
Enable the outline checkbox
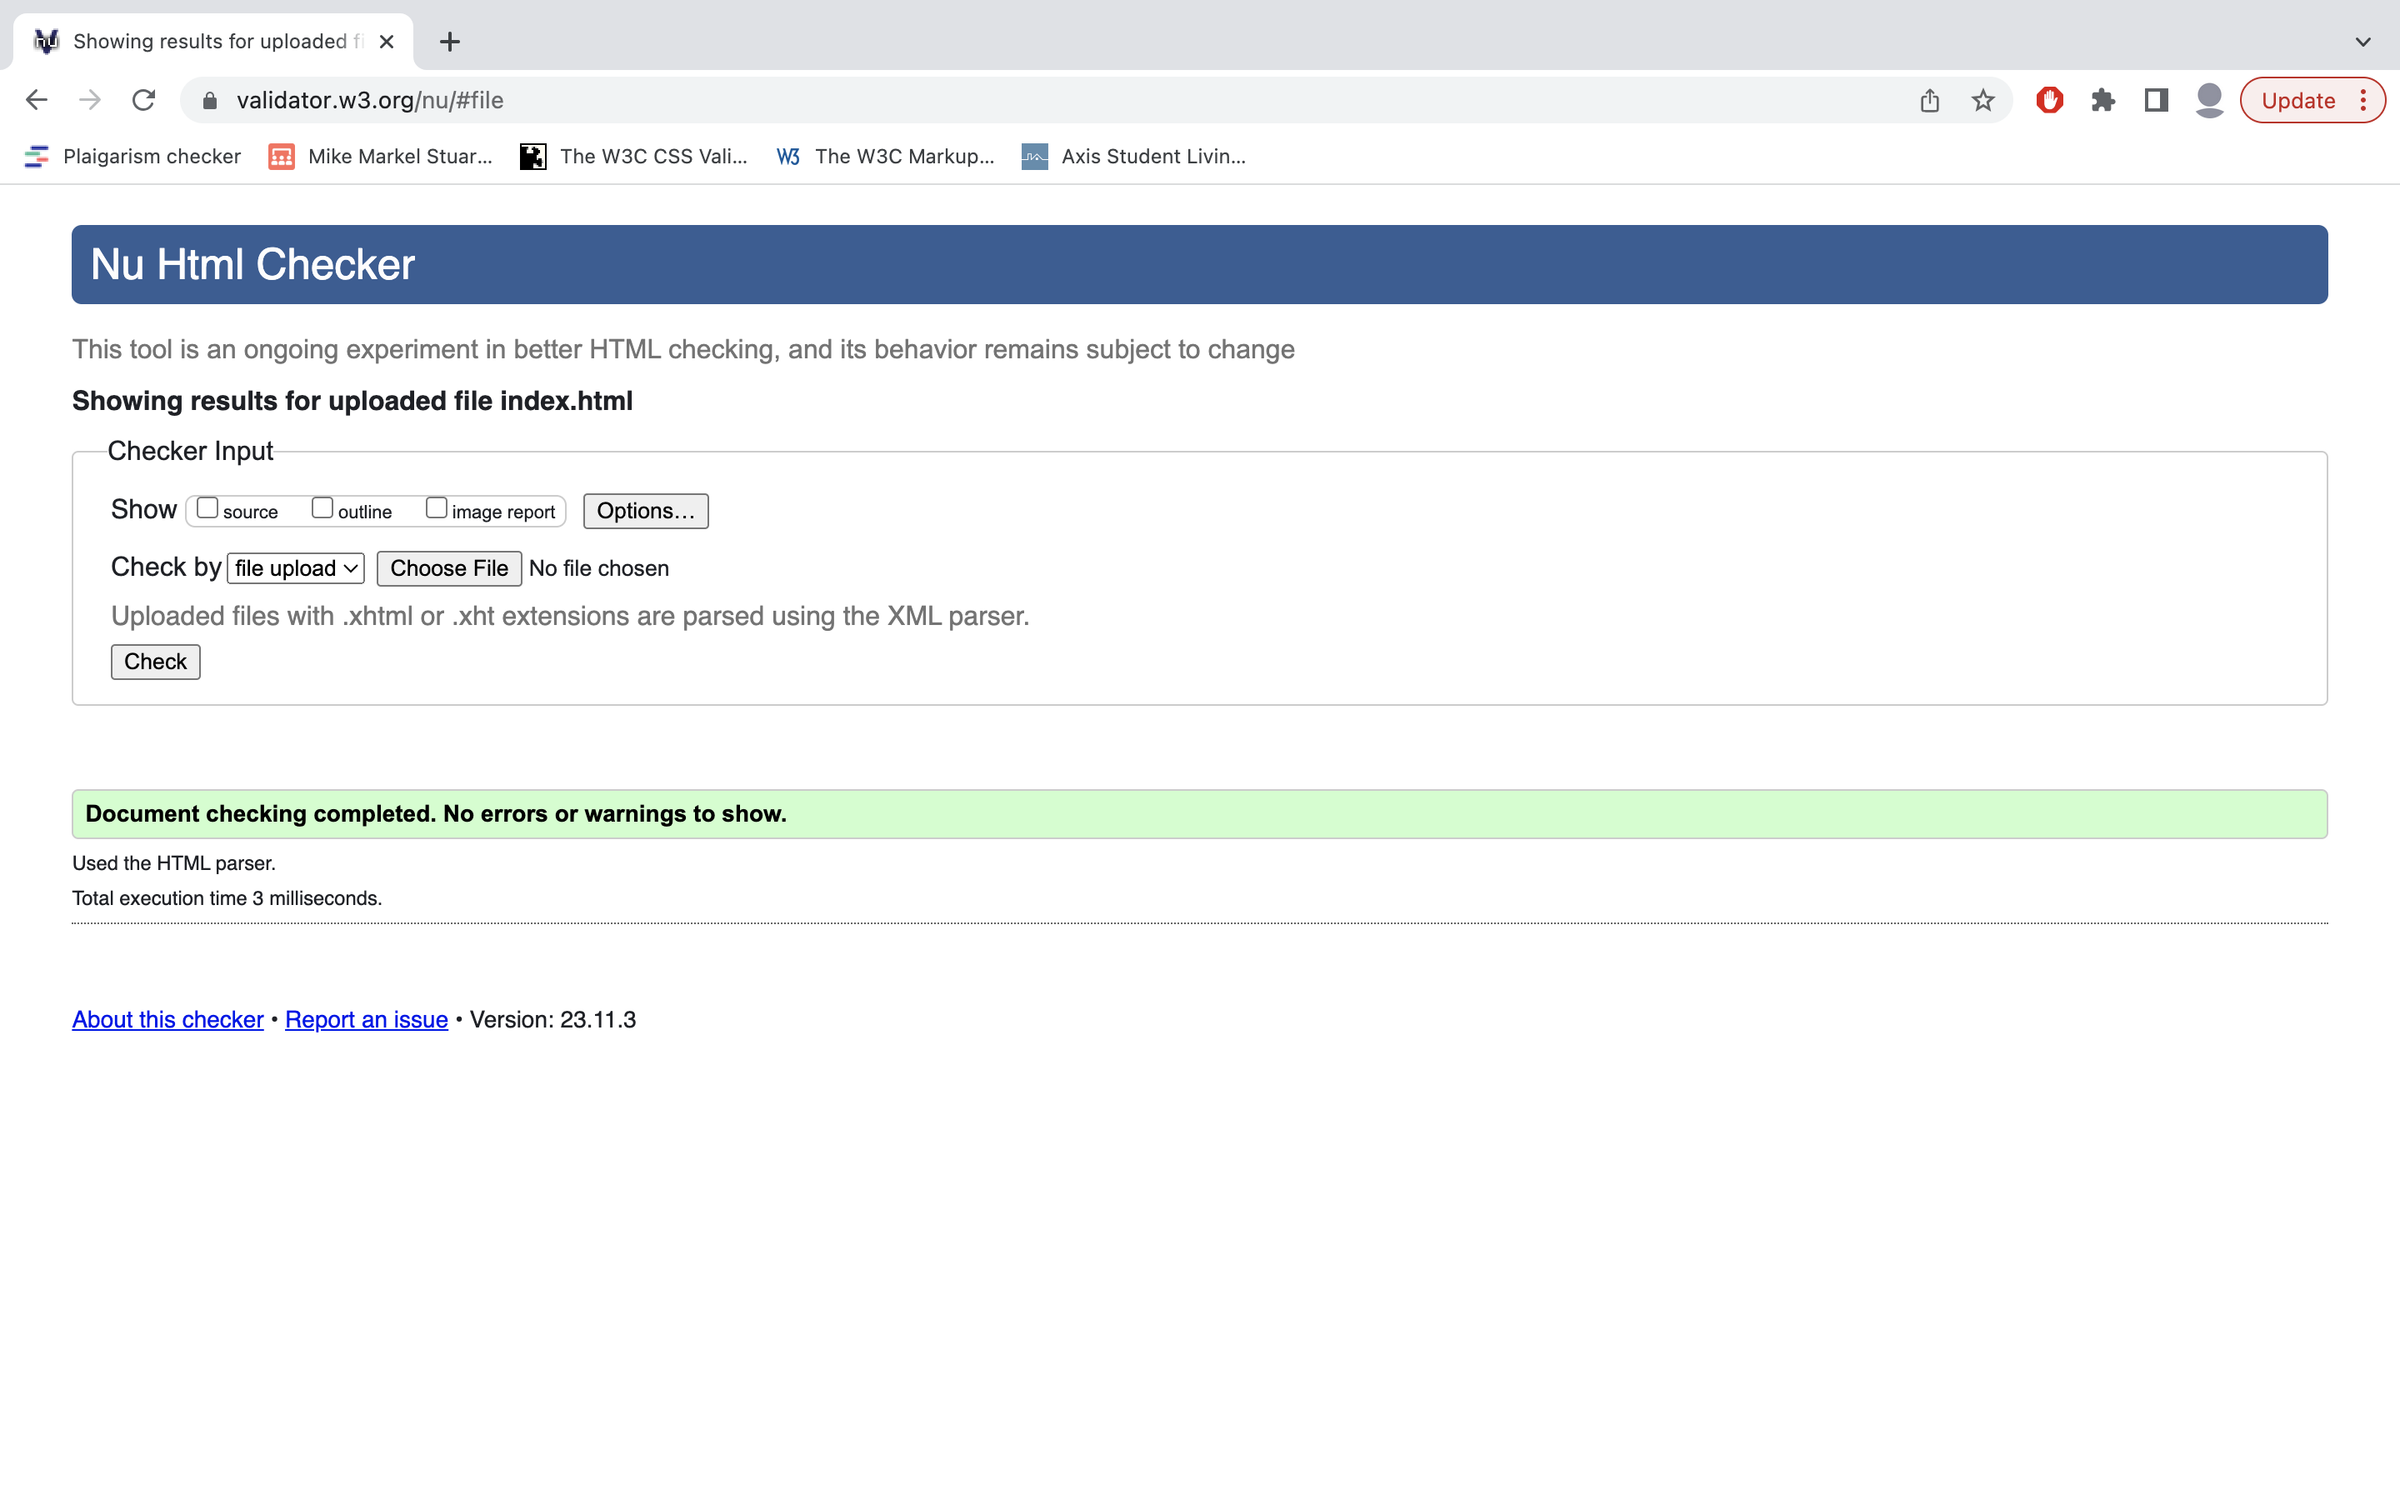(x=322, y=508)
